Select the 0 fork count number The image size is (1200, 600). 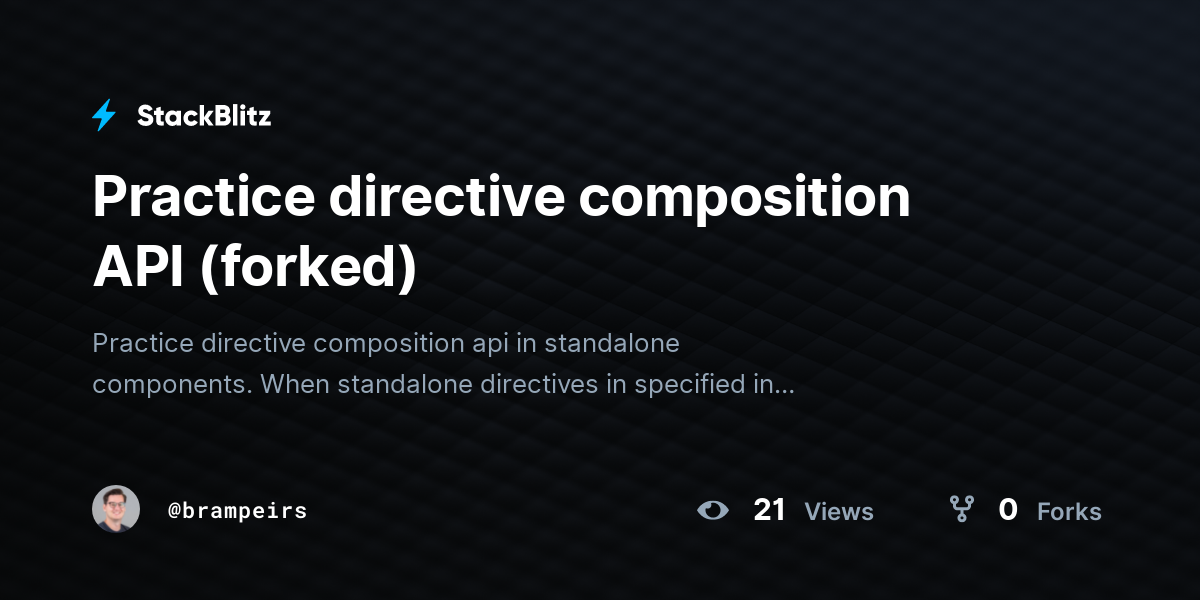1008,510
